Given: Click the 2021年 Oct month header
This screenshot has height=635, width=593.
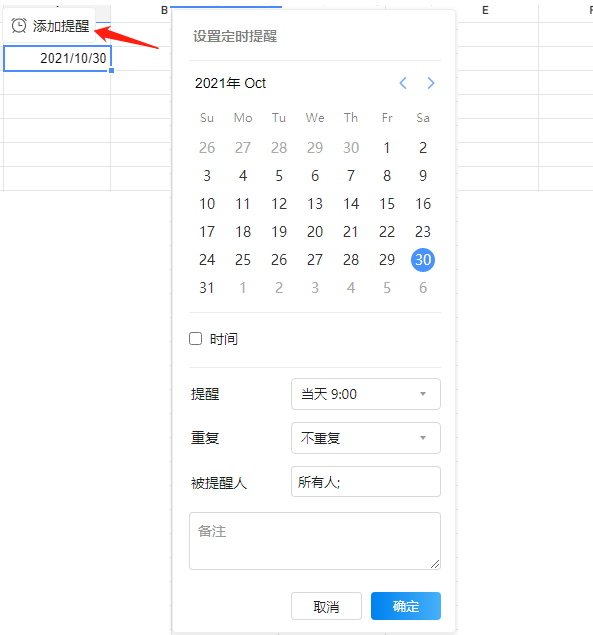Looking at the screenshot, I should pyautogui.click(x=230, y=83).
